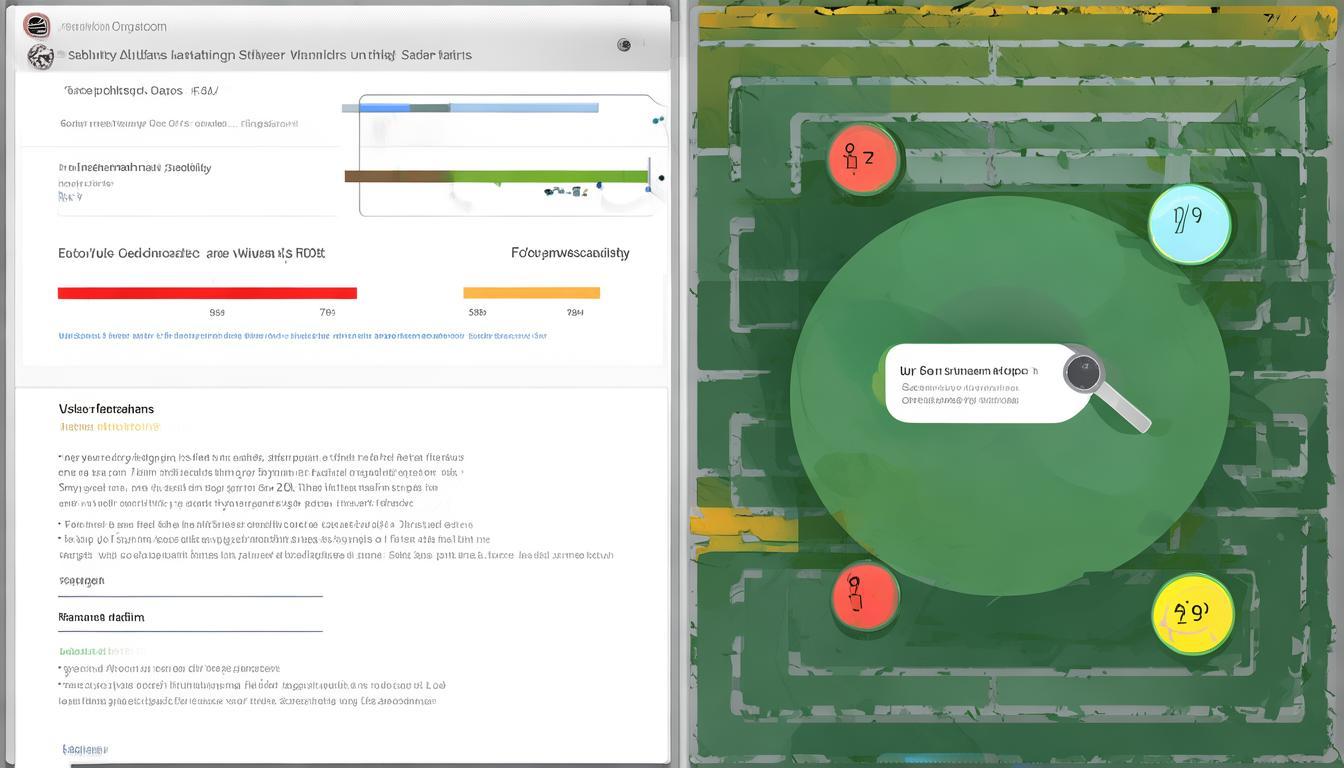The image size is (1344, 768).
Task: Select the light blue circle map marker
Action: click(x=1188, y=223)
